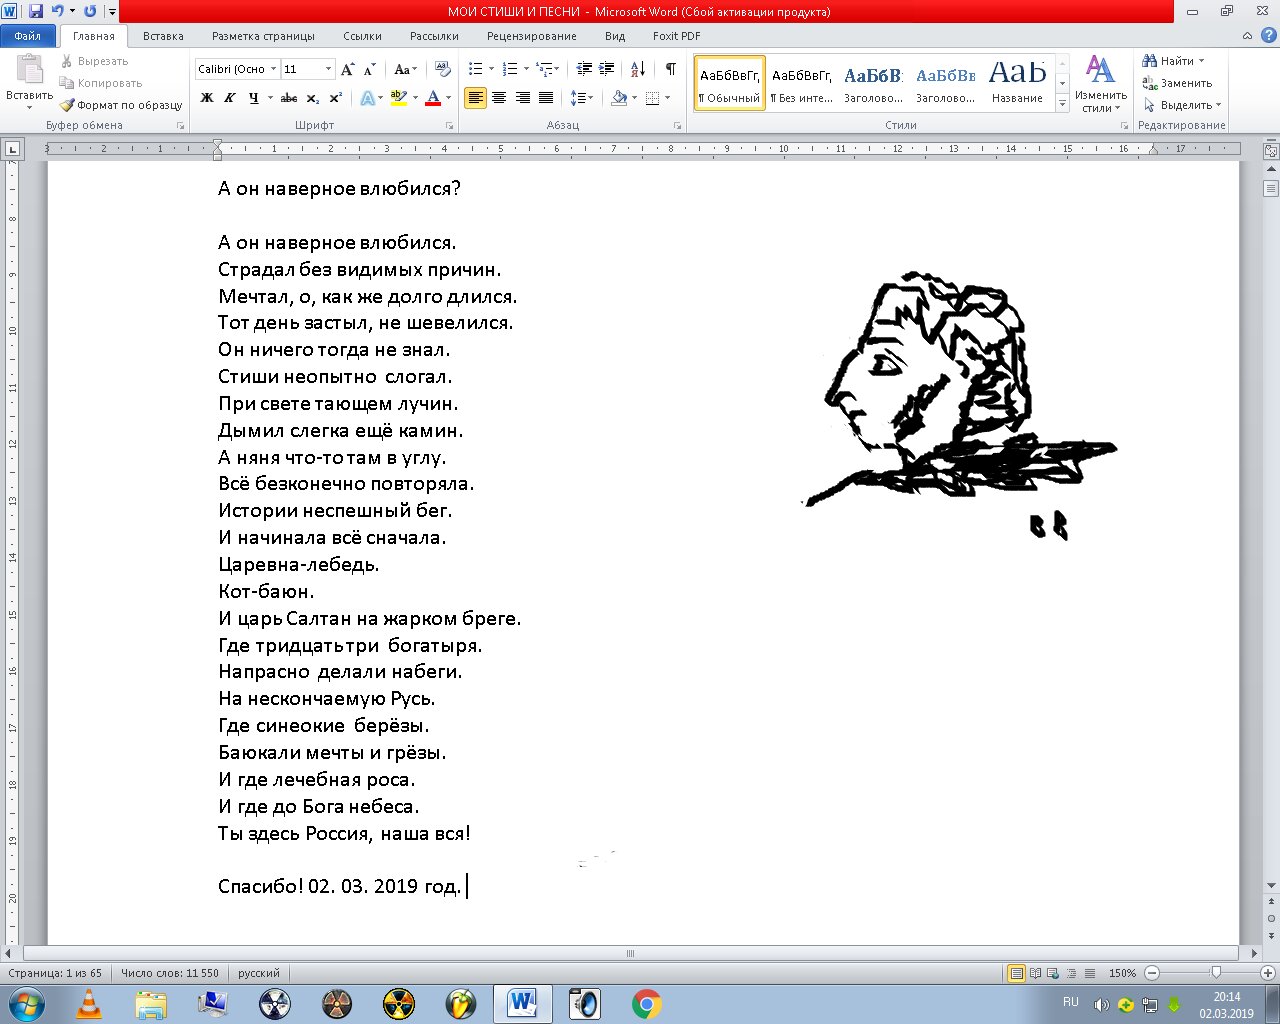Switch to the Рецензирование tab

pyautogui.click(x=532, y=36)
